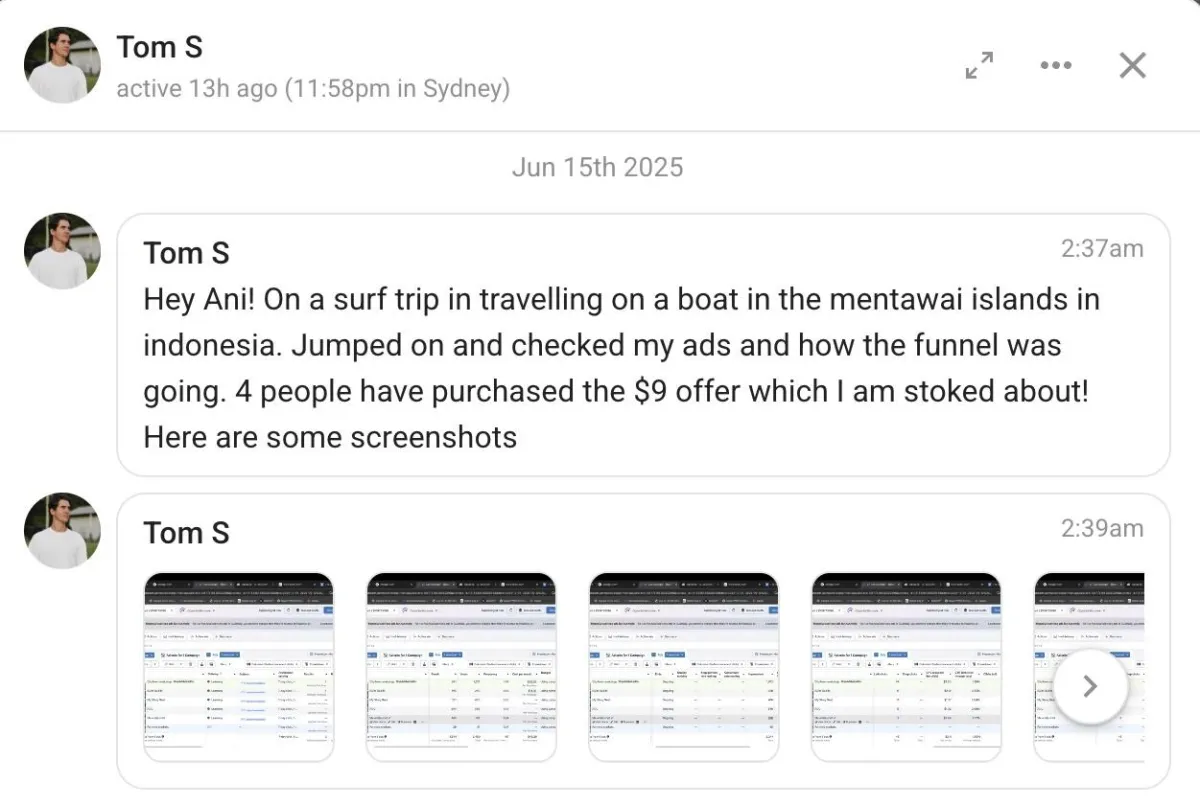The width and height of the screenshot is (1200, 805).
Task: Click Tom S's avatar in the header
Action: [x=62, y=65]
